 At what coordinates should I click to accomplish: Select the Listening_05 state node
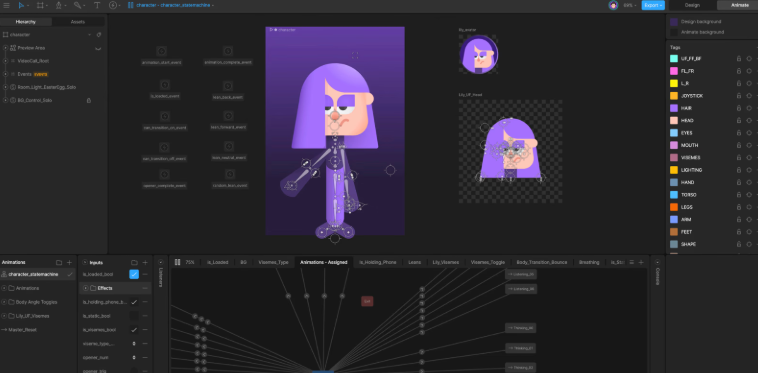(521, 274)
